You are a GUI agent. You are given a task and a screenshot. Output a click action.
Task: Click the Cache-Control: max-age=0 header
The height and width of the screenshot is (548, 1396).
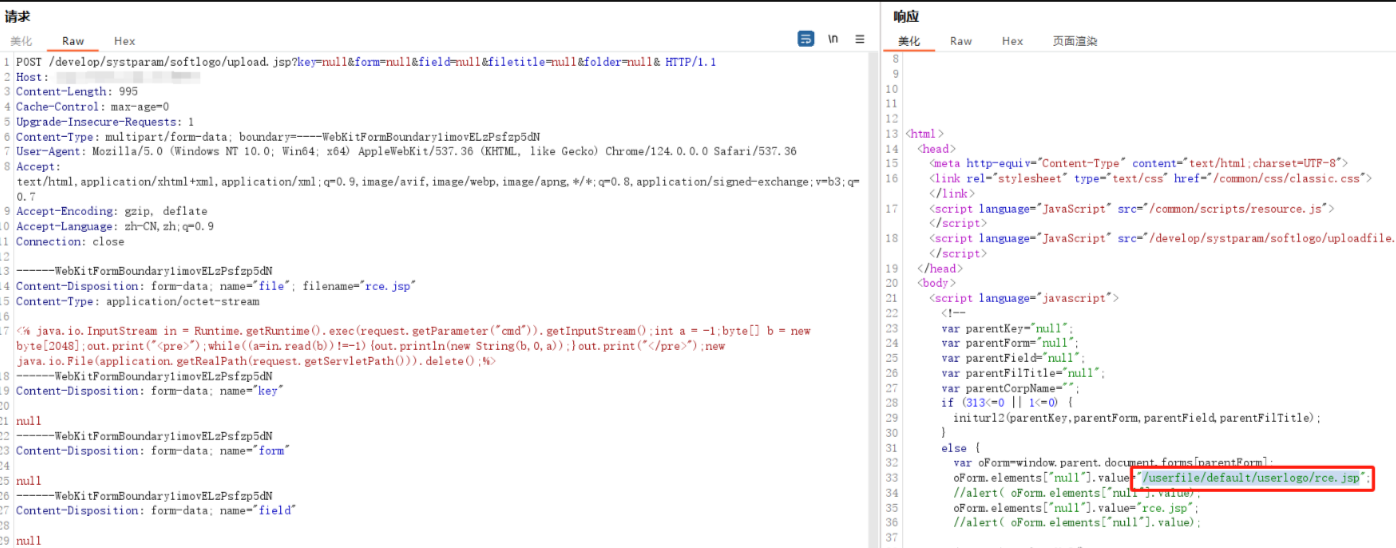[92, 107]
